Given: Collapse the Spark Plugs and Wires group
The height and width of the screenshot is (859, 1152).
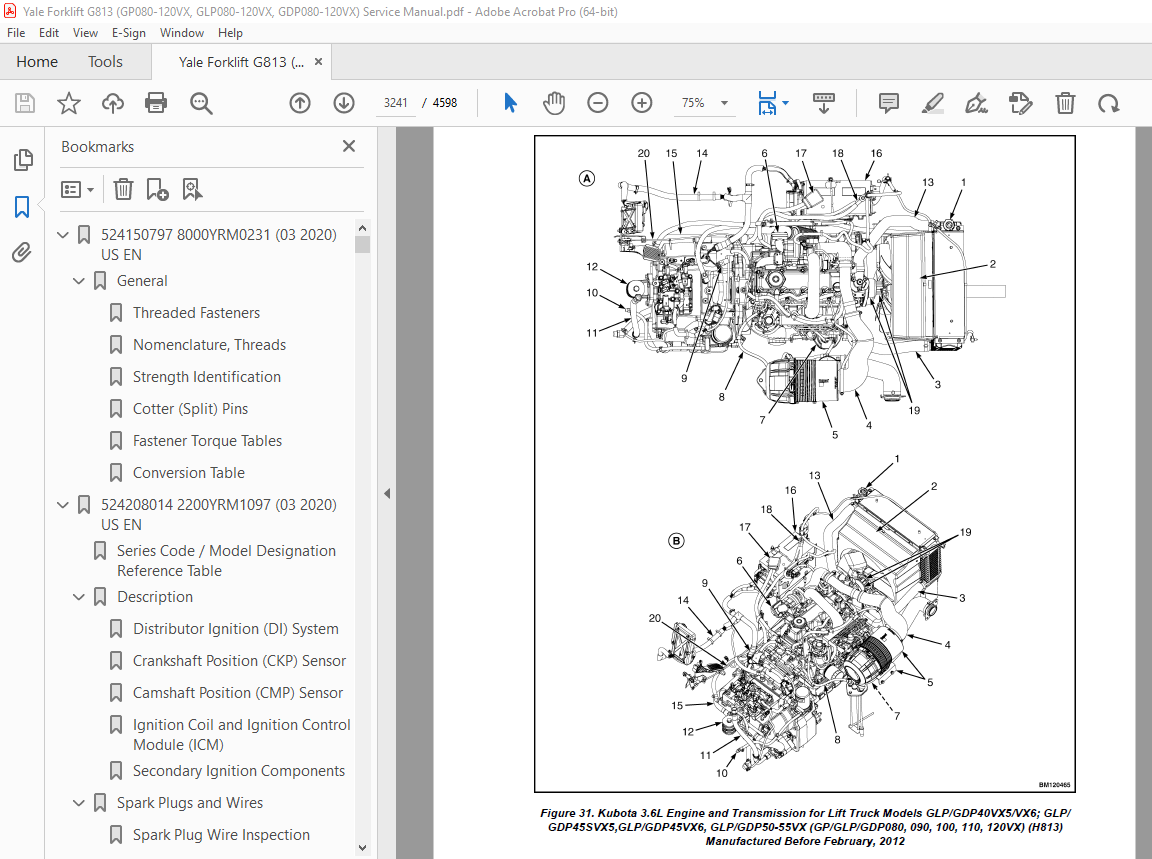Looking at the screenshot, I should 79,803.
